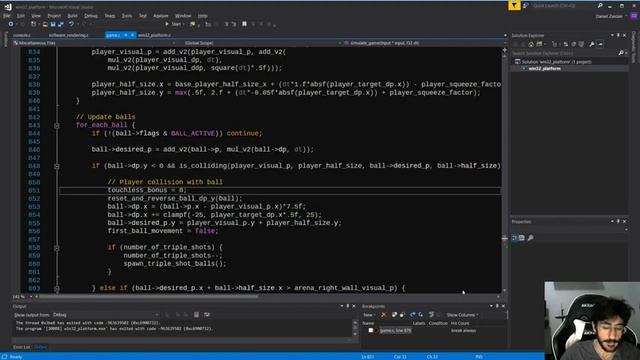Image resolution: width=640 pixels, height=360 pixels.
Task: Click Categorized icon in Properties panel
Action: (x=514, y=238)
